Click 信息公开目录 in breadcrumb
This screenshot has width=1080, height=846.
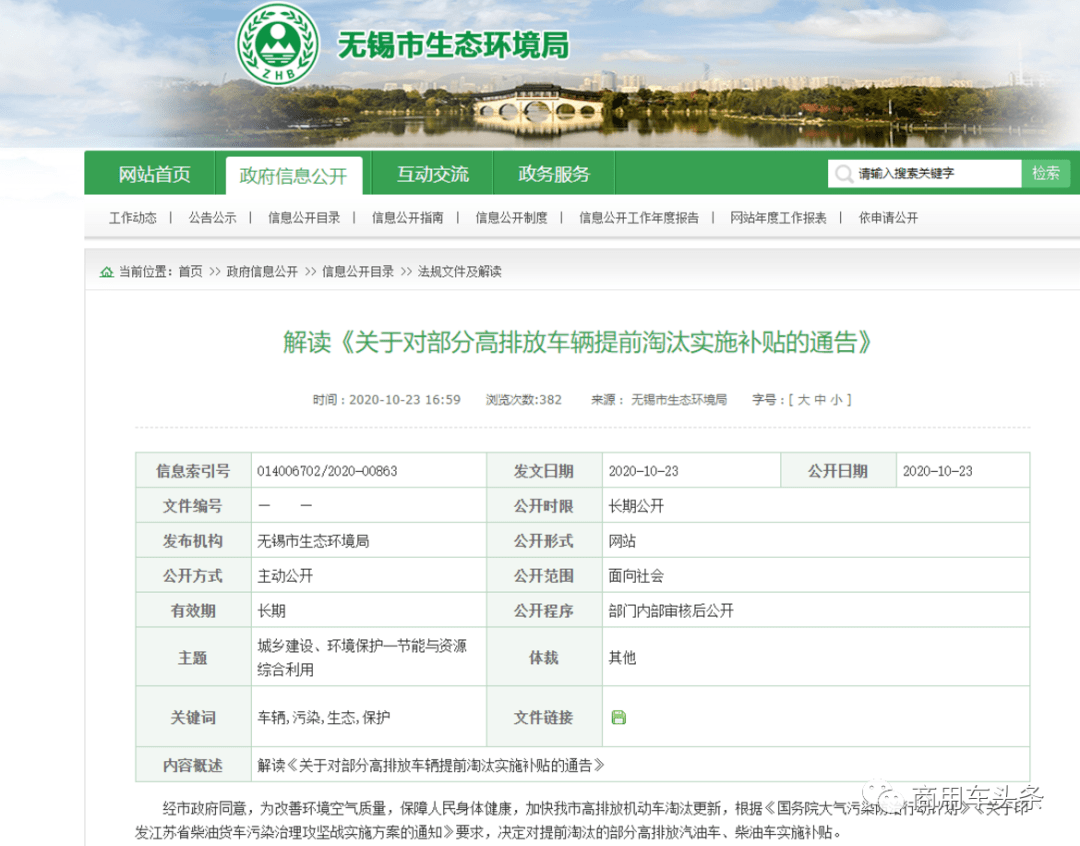pyautogui.click(x=357, y=271)
